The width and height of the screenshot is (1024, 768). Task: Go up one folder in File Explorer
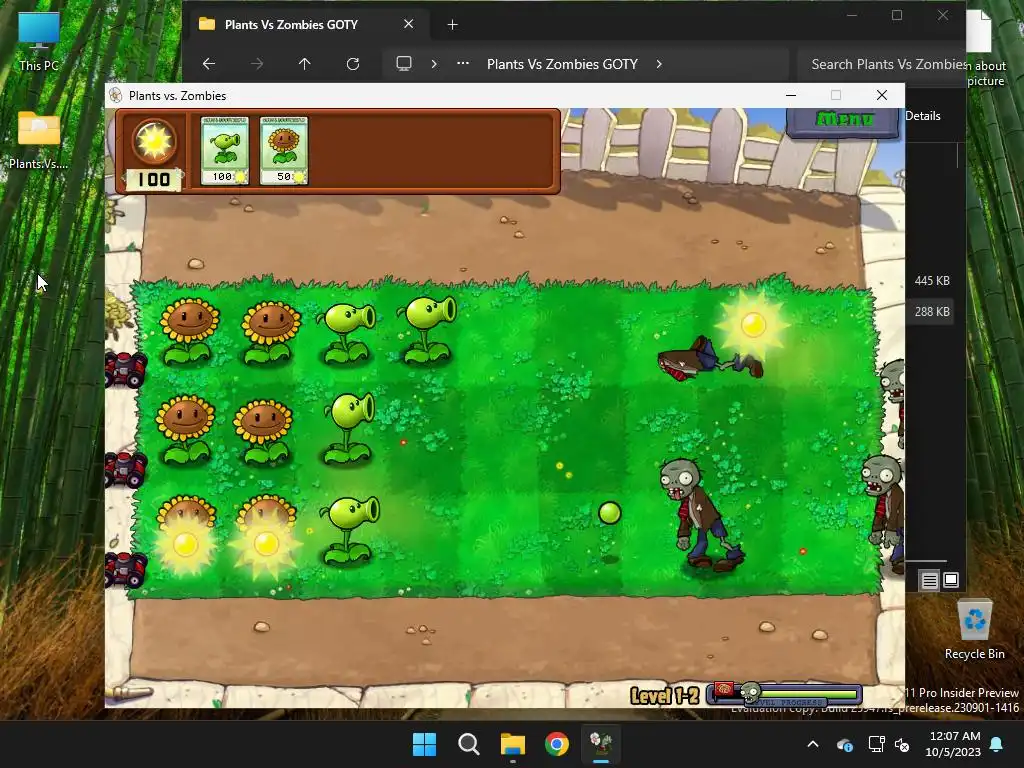tap(304, 64)
